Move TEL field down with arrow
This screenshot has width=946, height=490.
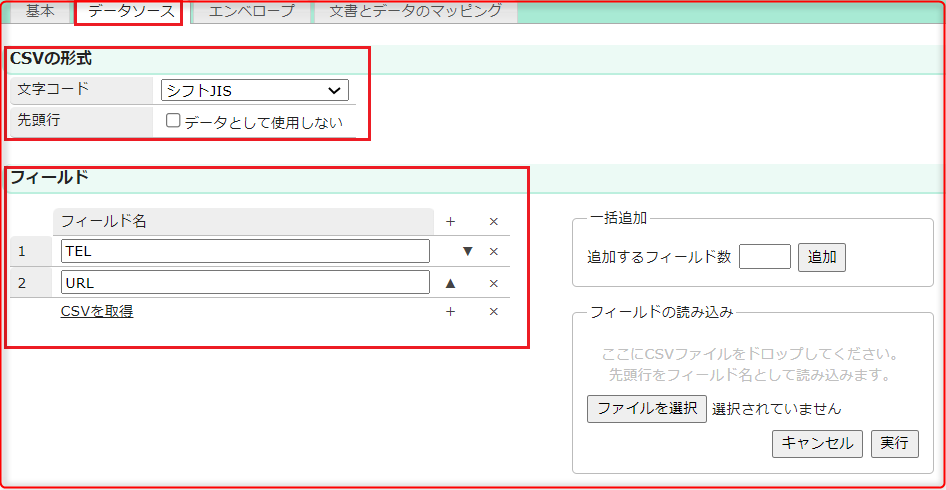click(466, 252)
